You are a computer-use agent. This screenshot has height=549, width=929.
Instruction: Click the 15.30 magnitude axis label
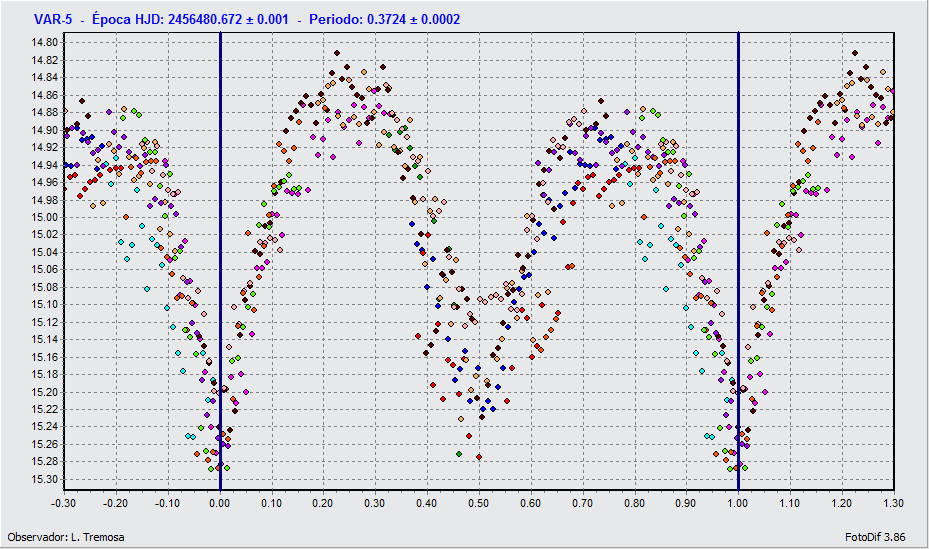pos(44,479)
